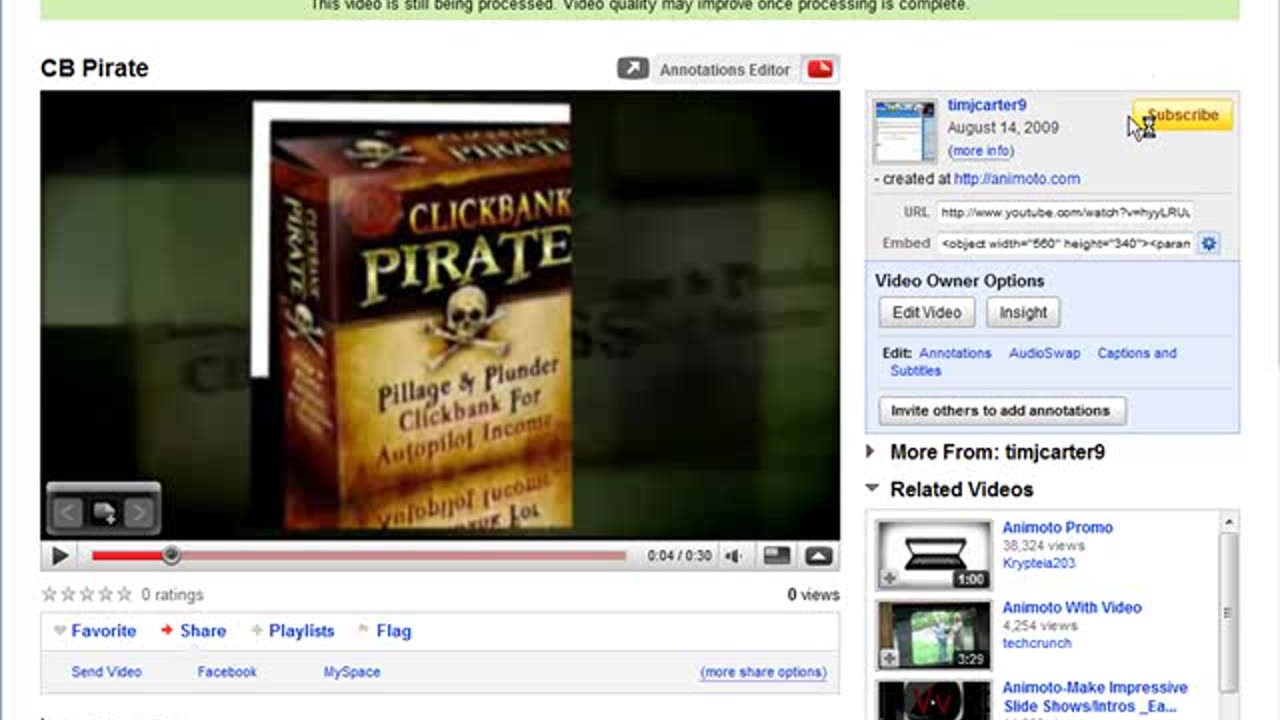Open the Favorite tab
1280x720 pixels.
point(95,631)
